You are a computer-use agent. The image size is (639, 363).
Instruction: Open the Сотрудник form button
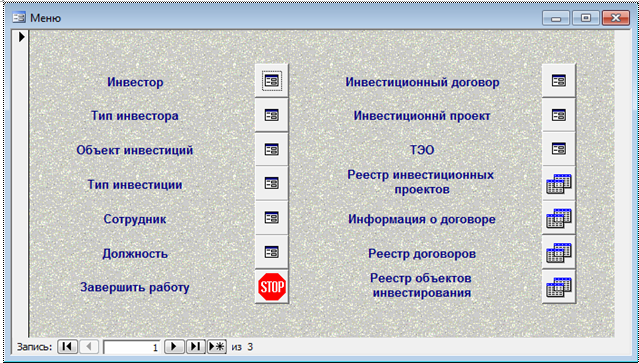[x=272, y=218]
